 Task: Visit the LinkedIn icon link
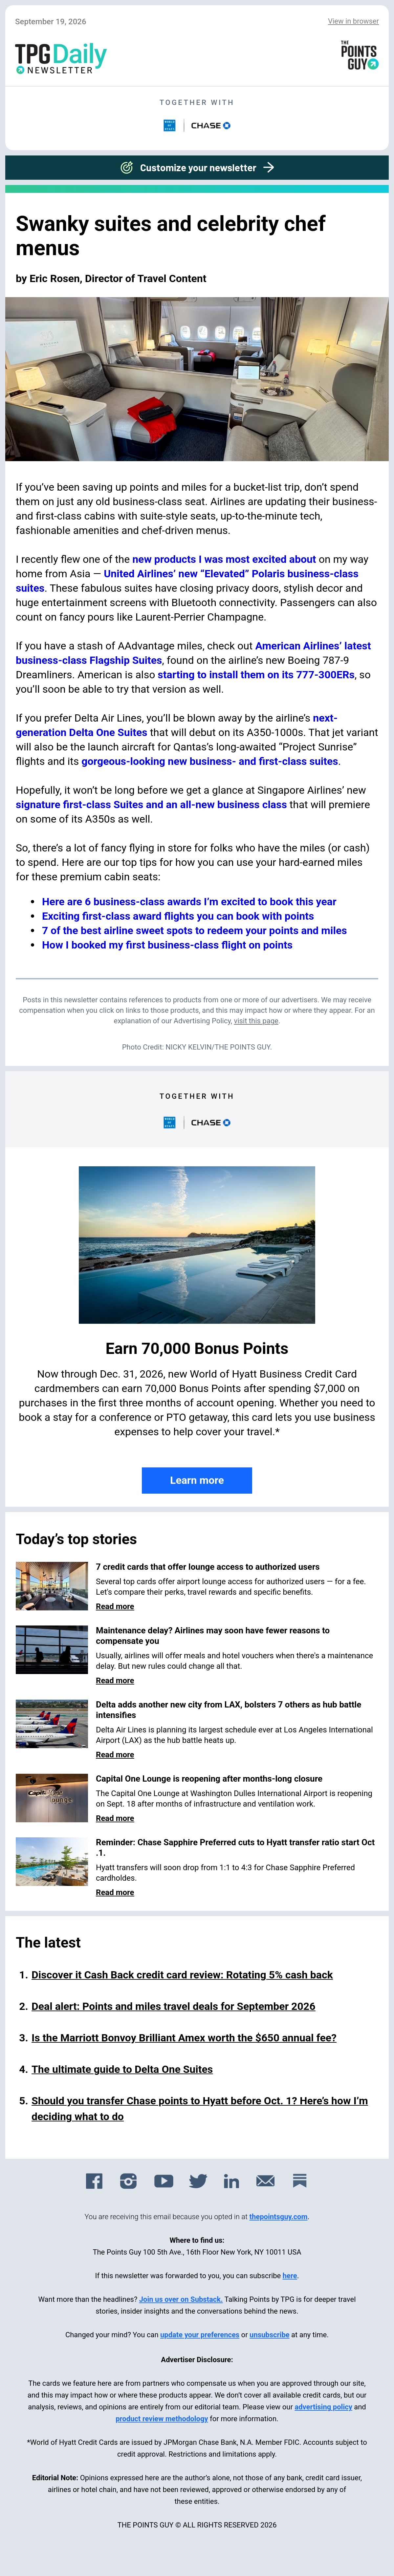pyautogui.click(x=231, y=2181)
